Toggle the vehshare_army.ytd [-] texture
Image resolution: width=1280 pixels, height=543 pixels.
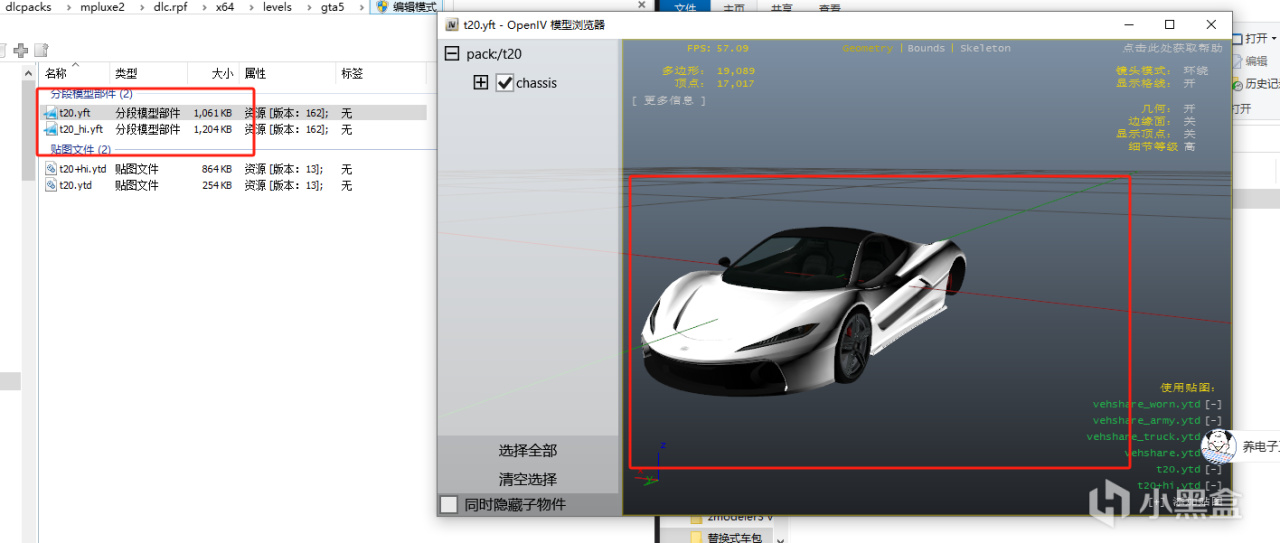tap(1213, 421)
